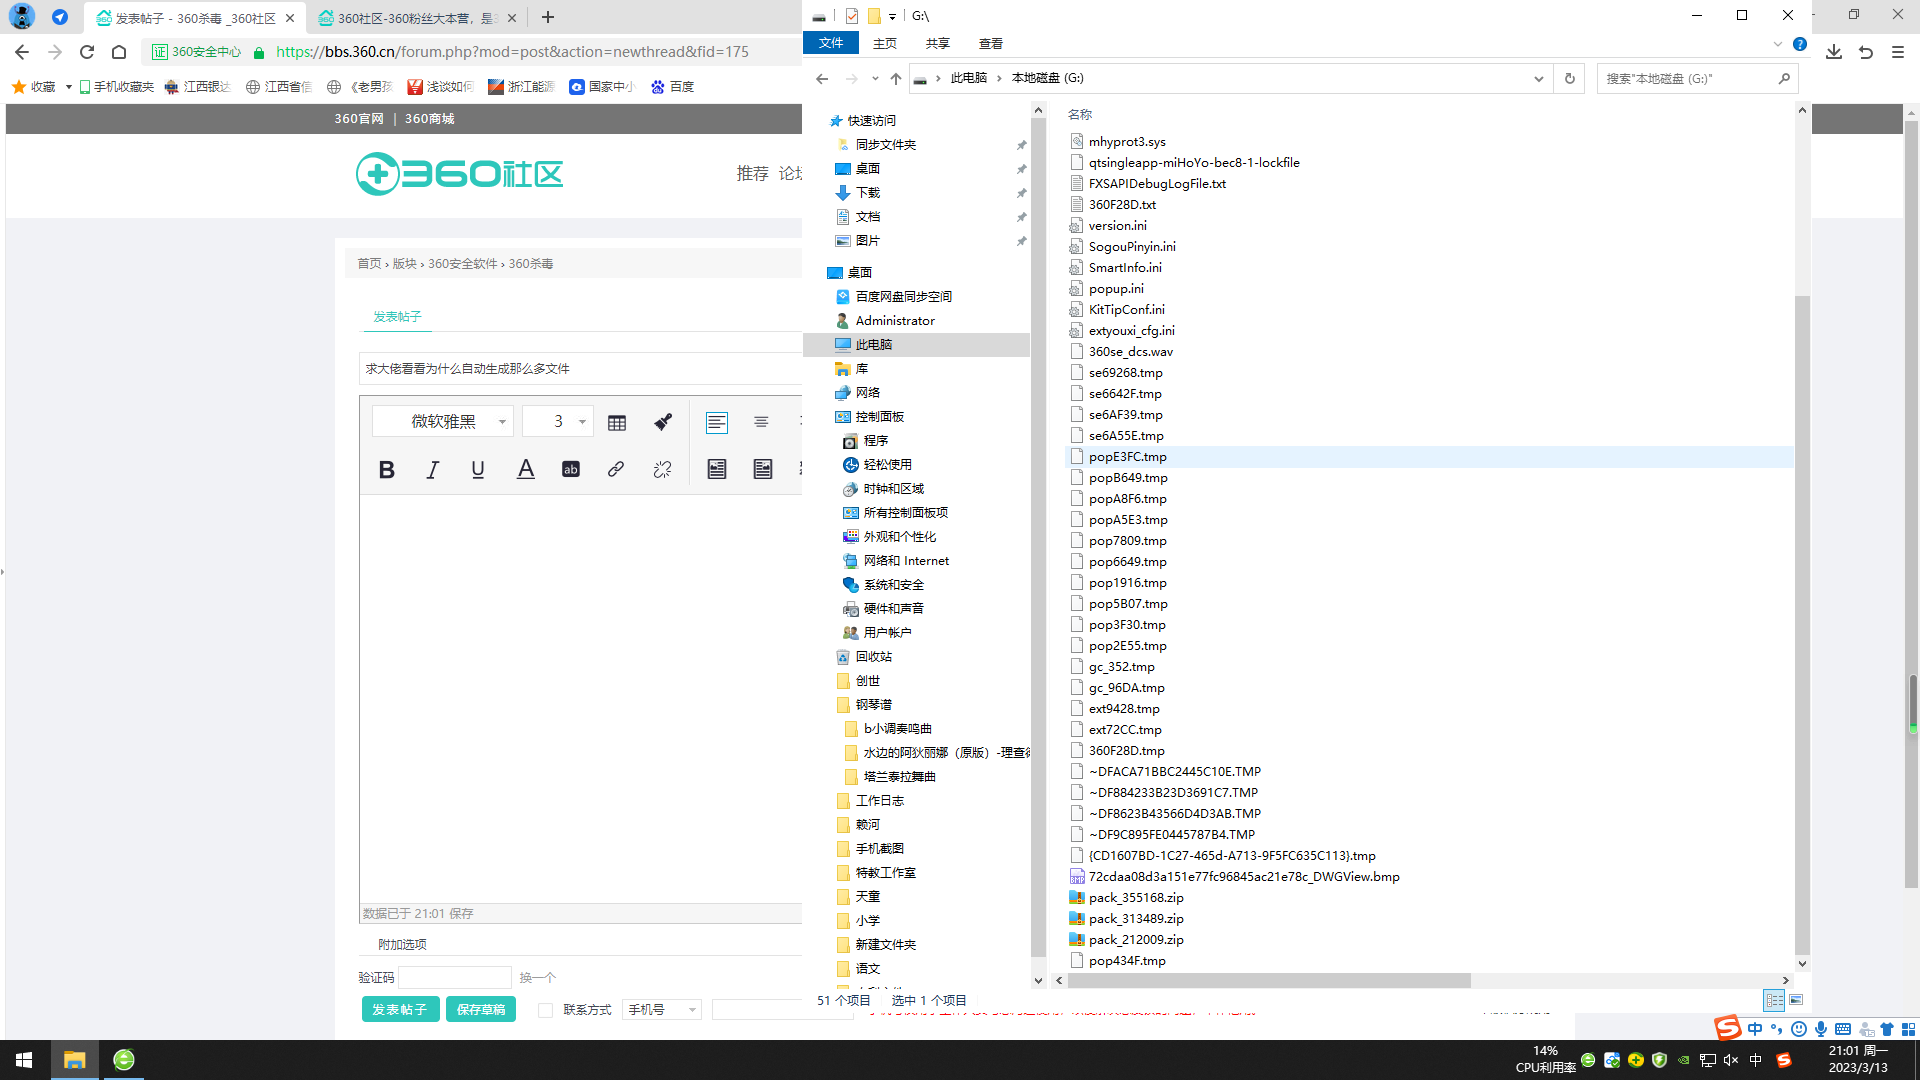This screenshot has height=1080, width=1920.
Task: Open the 收藏 bookmarks dropdown arrow
Action: tap(68, 87)
